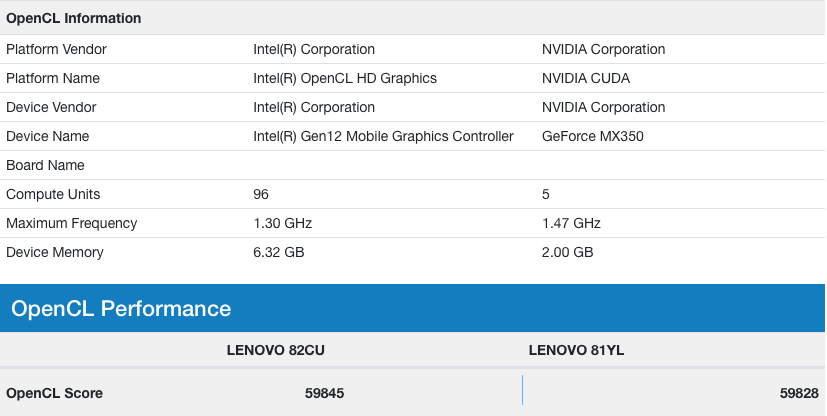Click the Platform Vendor row label
The image size is (827, 416).
[x=56, y=49]
